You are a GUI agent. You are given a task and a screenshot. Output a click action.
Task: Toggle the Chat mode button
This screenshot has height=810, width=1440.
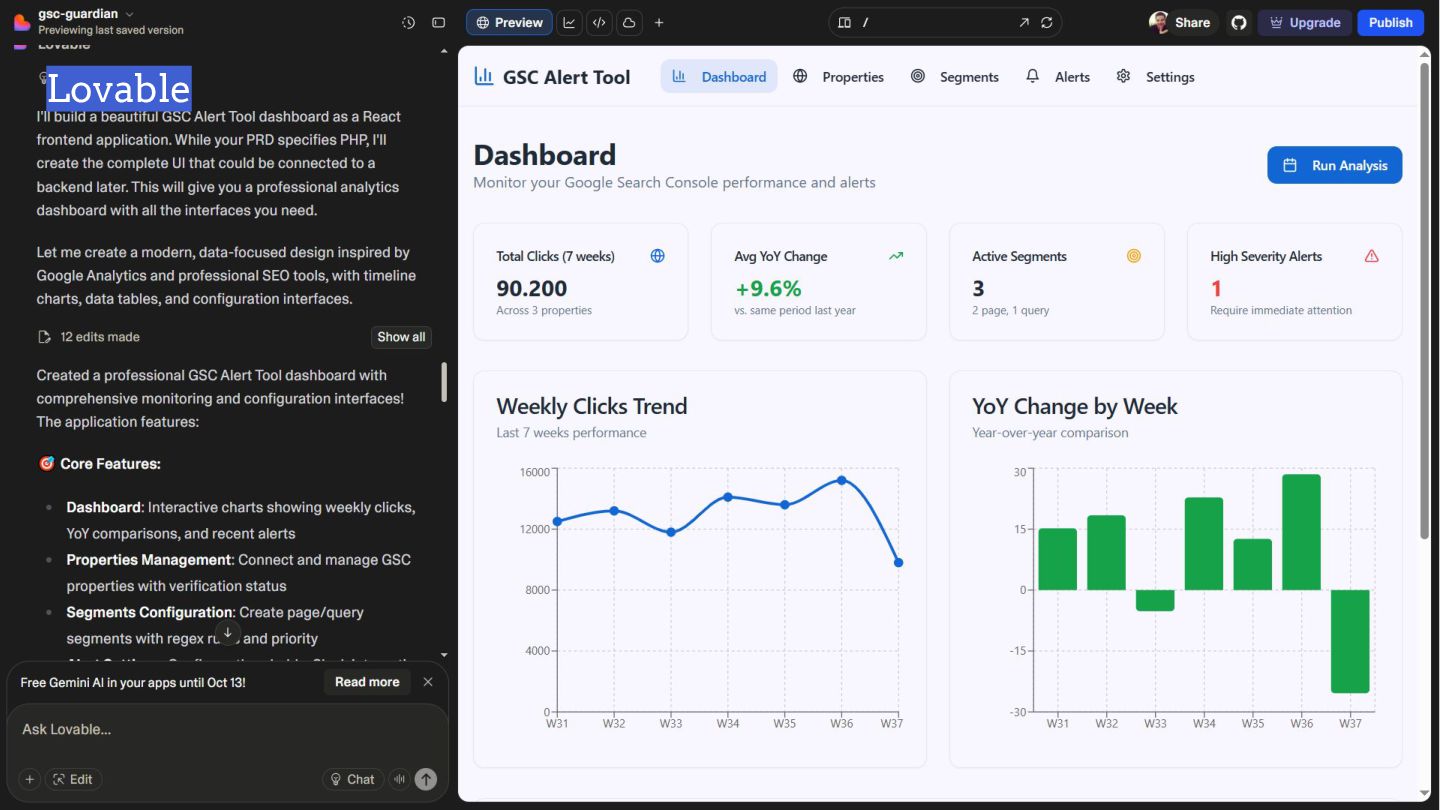click(352, 779)
